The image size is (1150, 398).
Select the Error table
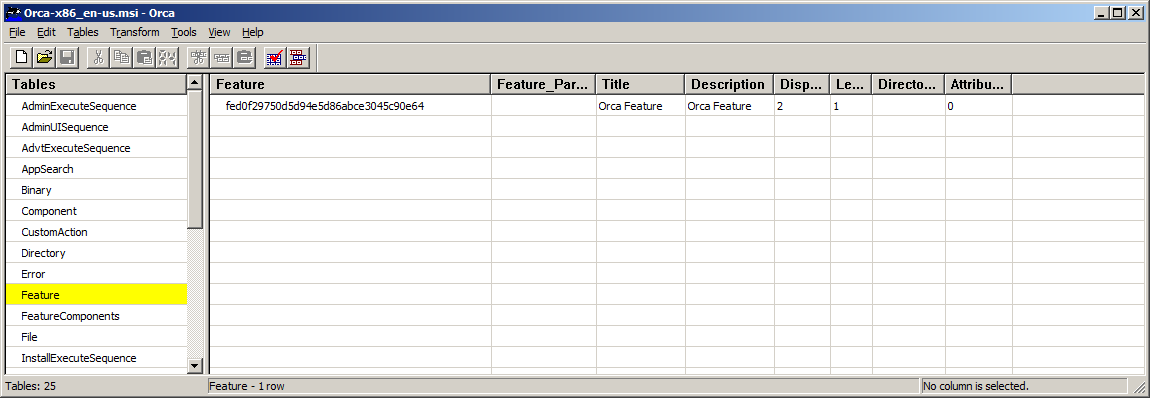(x=96, y=274)
